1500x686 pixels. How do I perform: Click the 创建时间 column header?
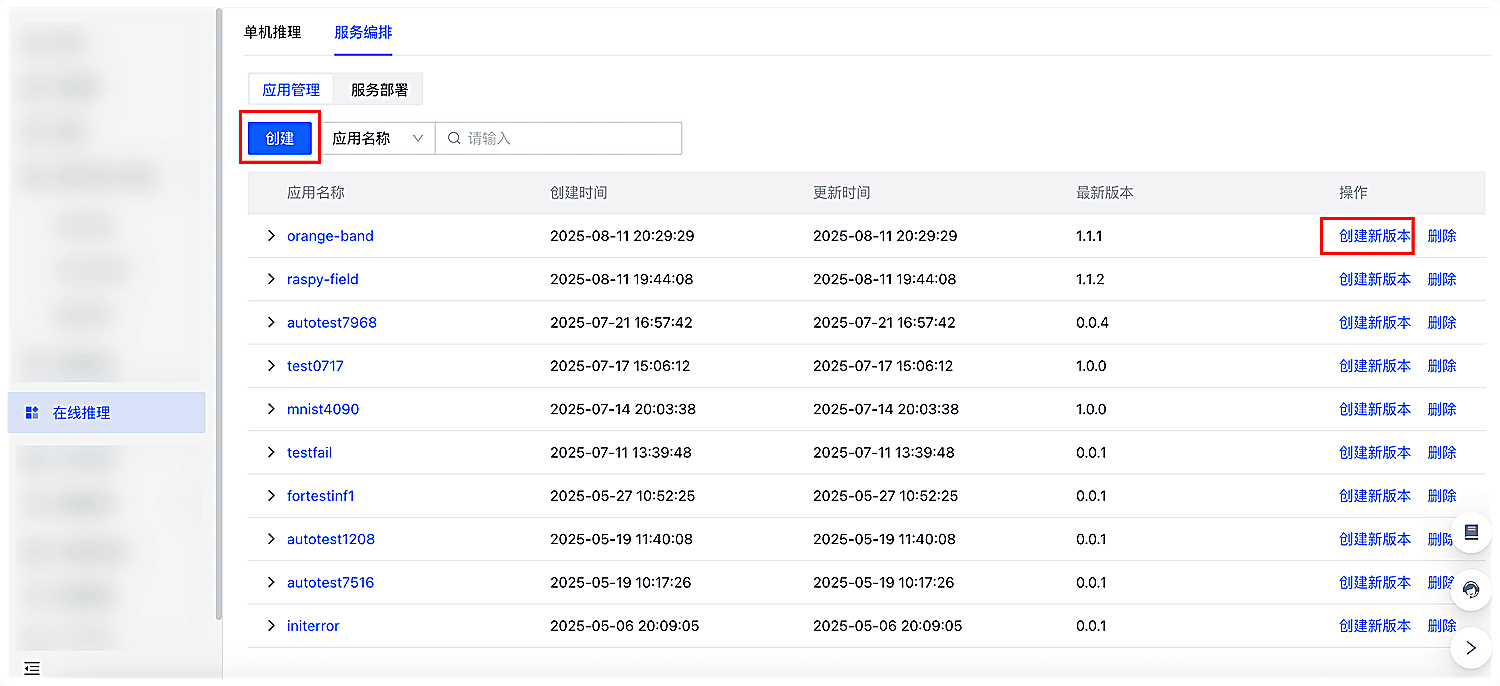[x=579, y=192]
